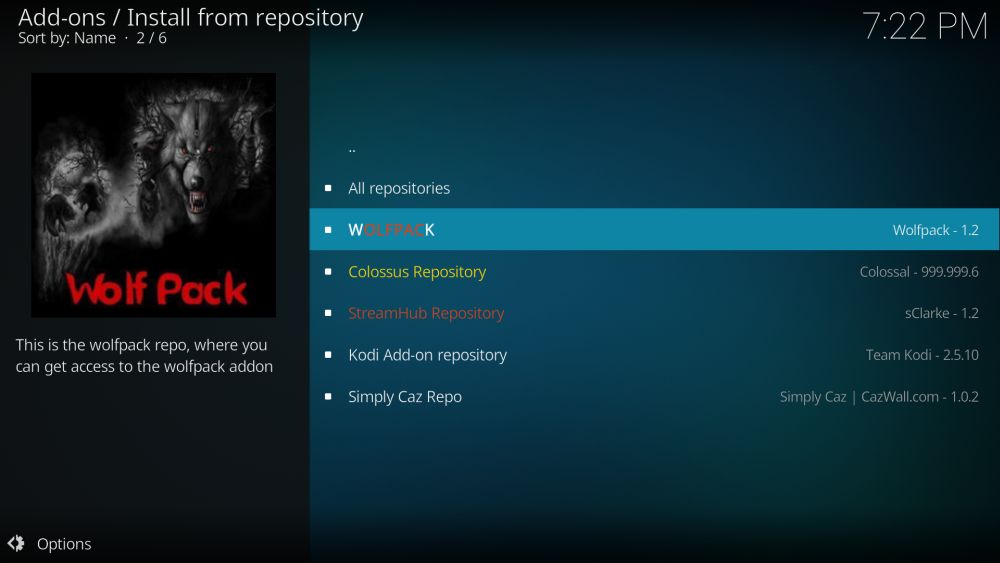
Task: Choose All repositories
Action: coord(654,188)
